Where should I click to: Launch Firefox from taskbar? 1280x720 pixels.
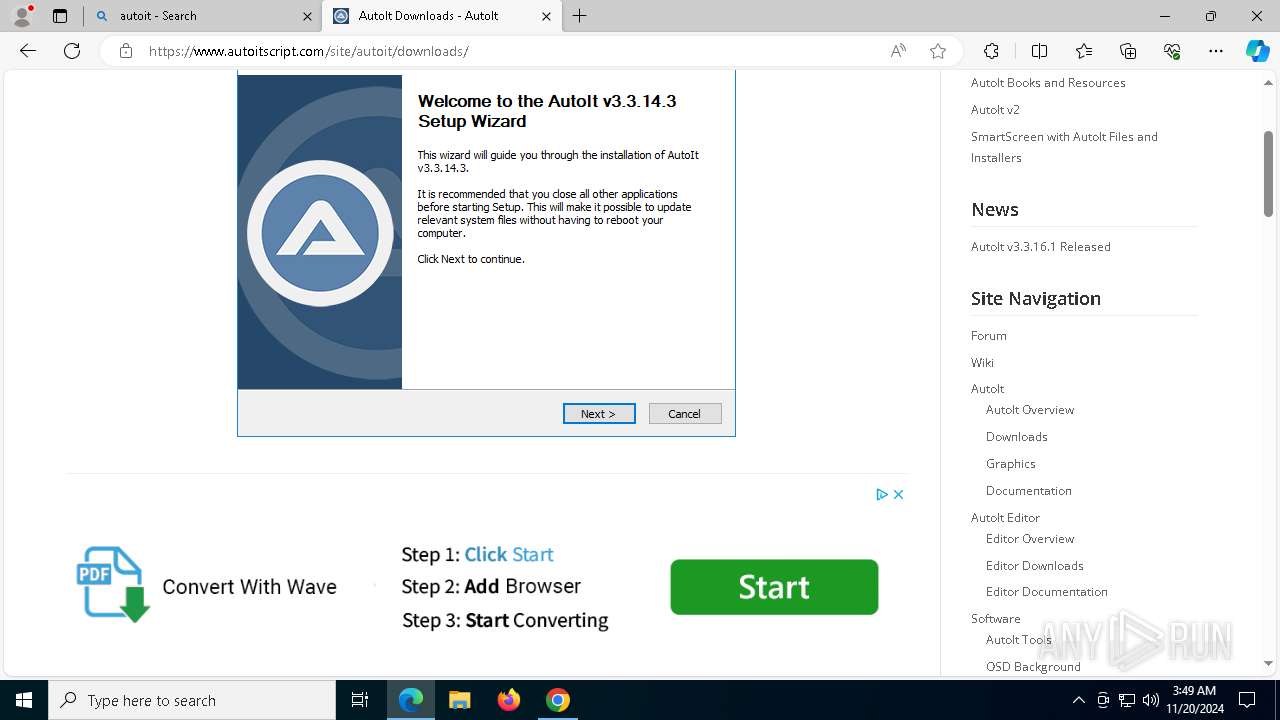tap(509, 700)
